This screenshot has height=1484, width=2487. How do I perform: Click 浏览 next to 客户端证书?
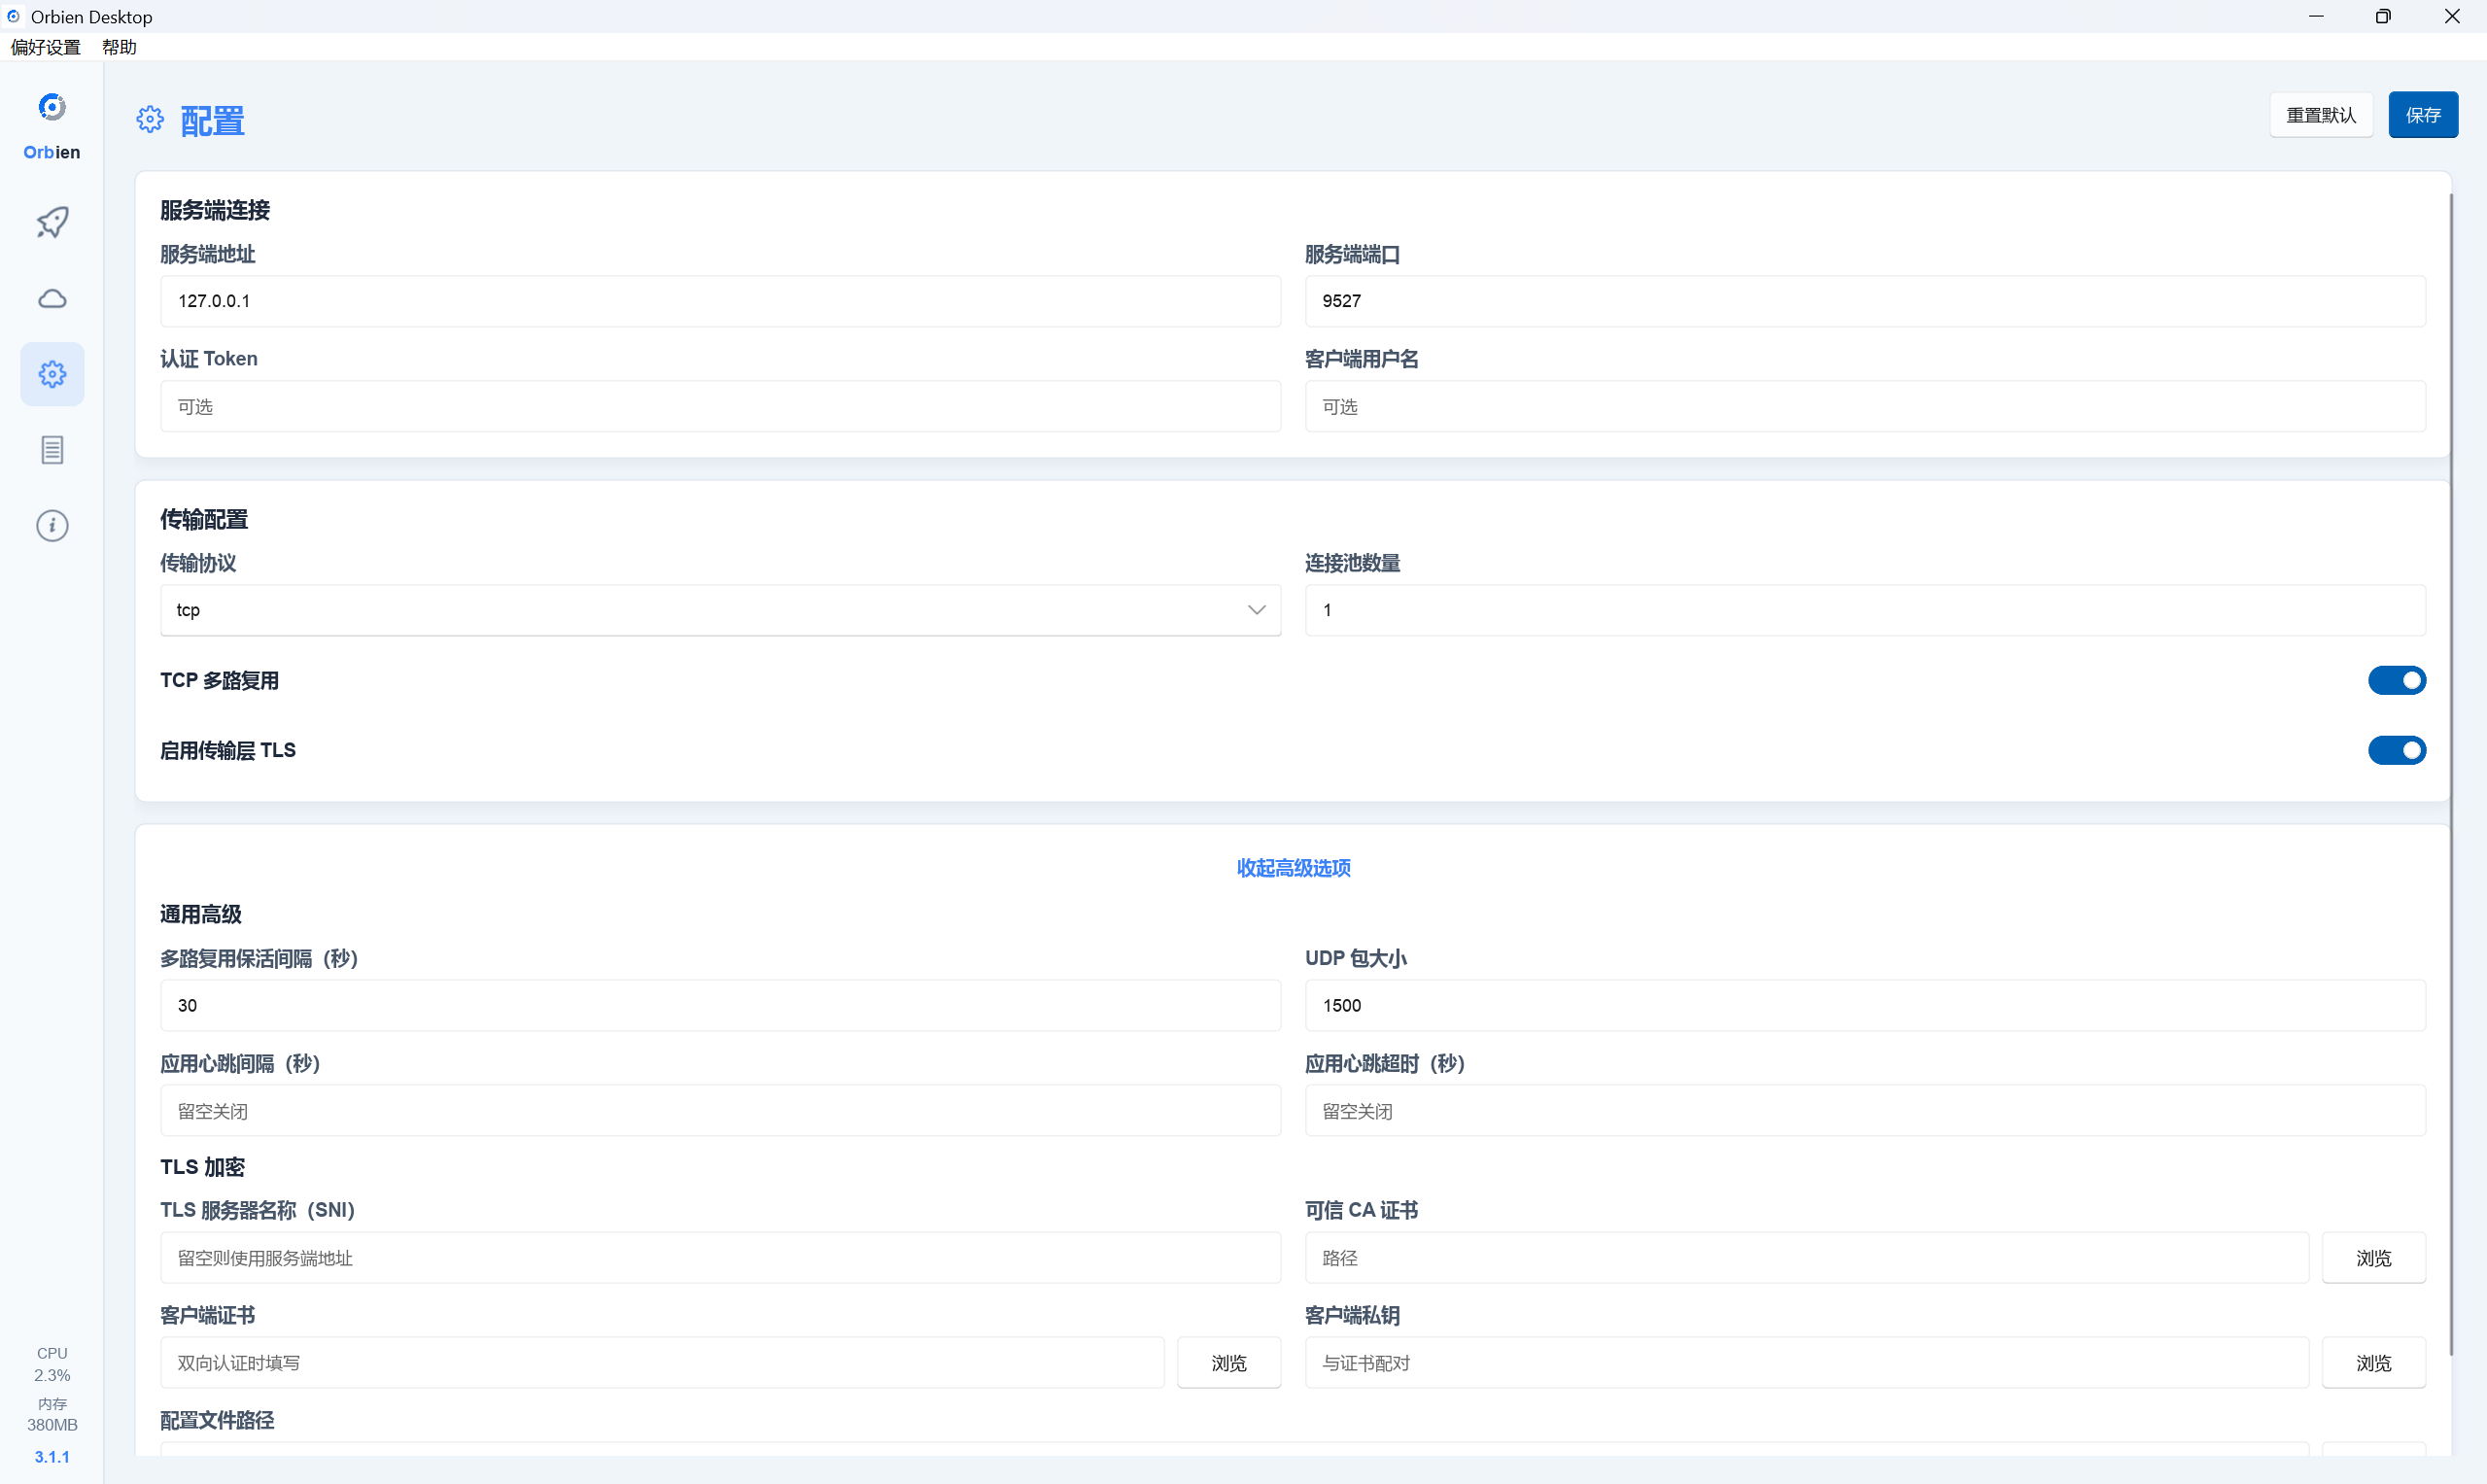coord(1228,1363)
